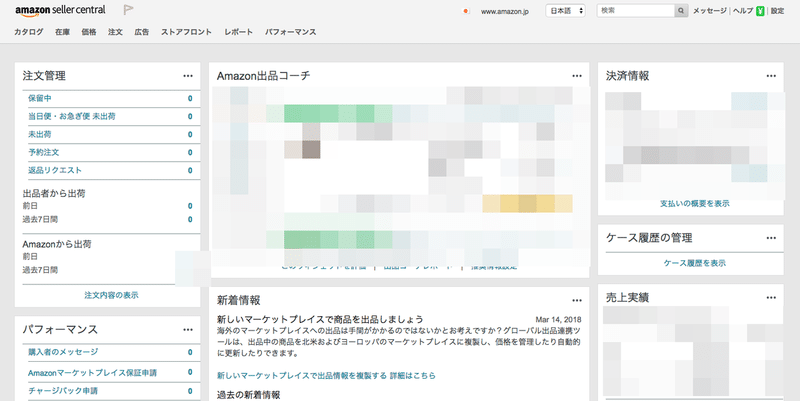Image resolution: width=800 pixels, height=401 pixels.
Task: Click the flag icon beside the logo
Action: 129,10
